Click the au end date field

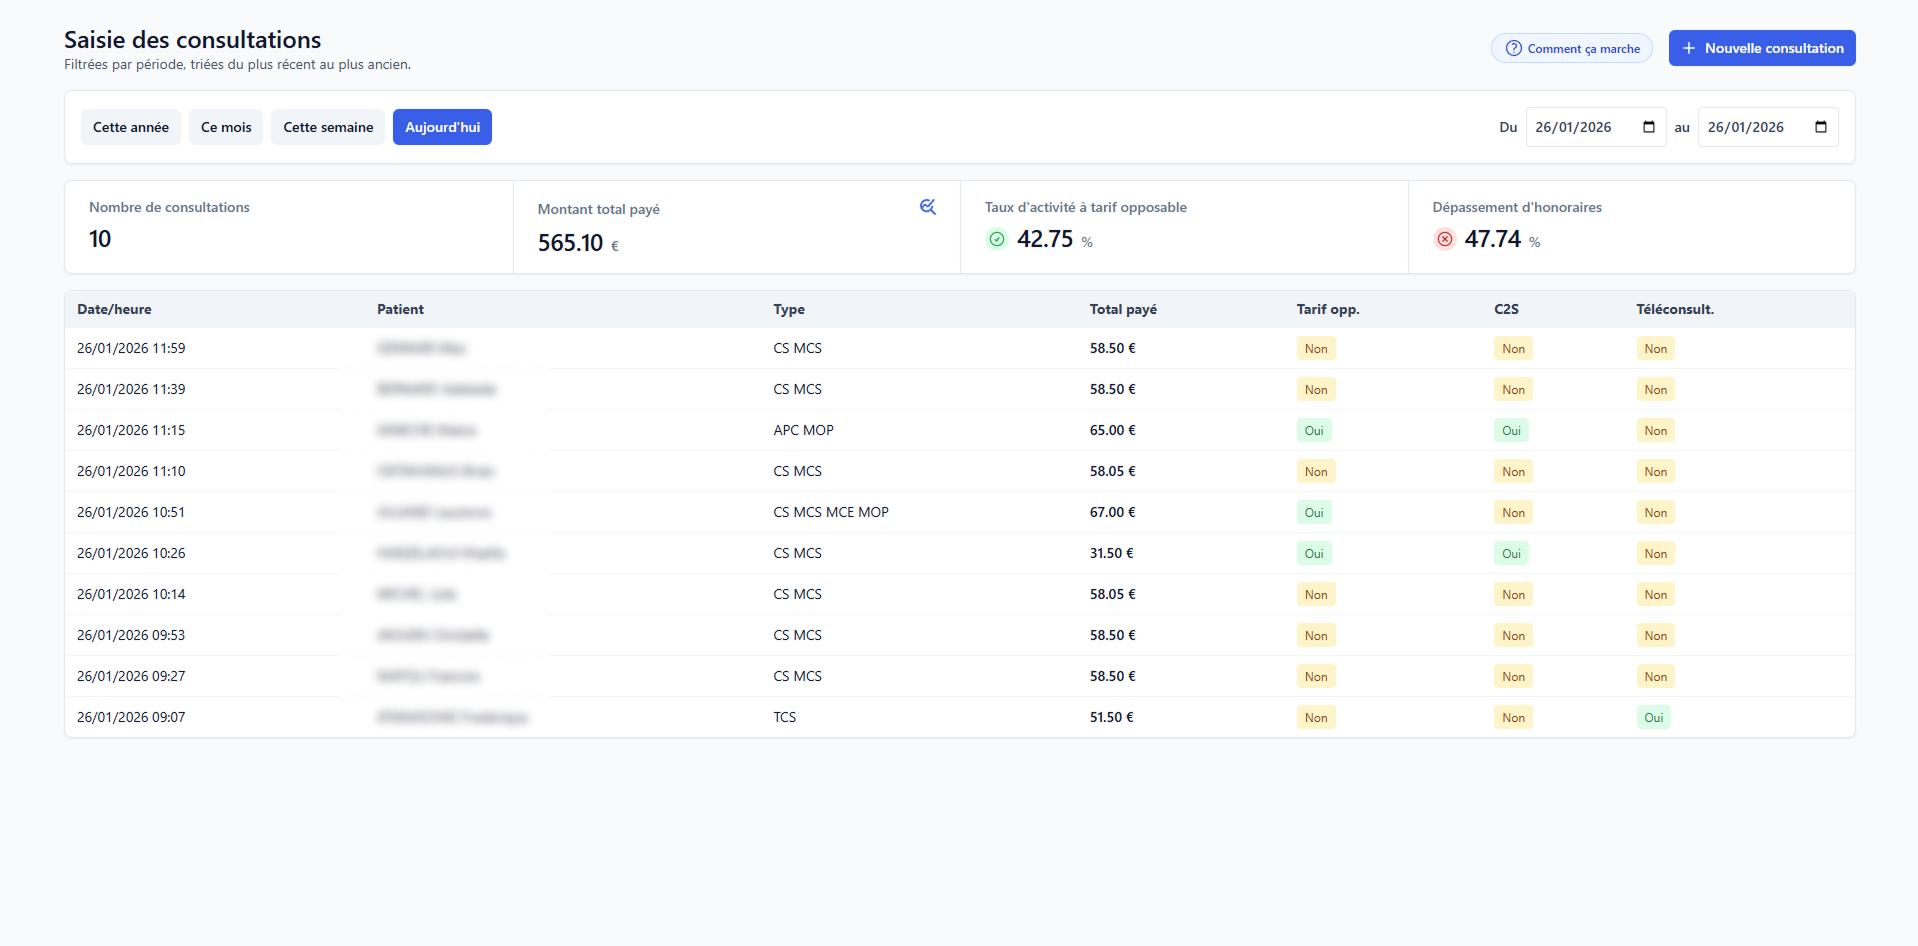point(1752,127)
